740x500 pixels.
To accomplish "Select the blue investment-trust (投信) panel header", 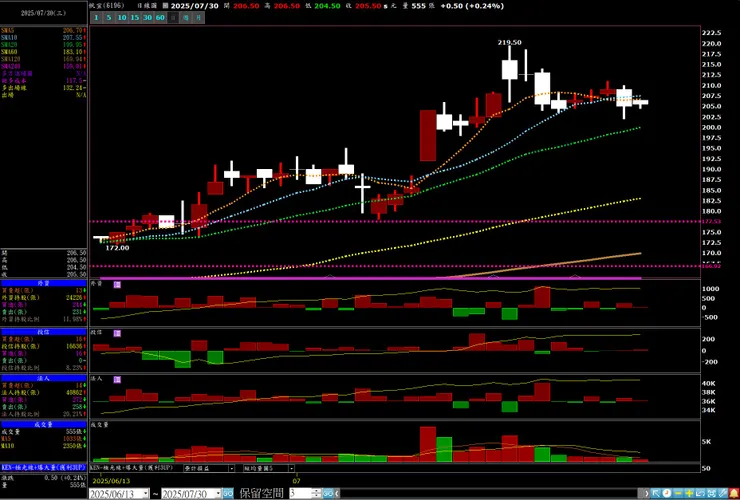I will [x=43, y=332].
